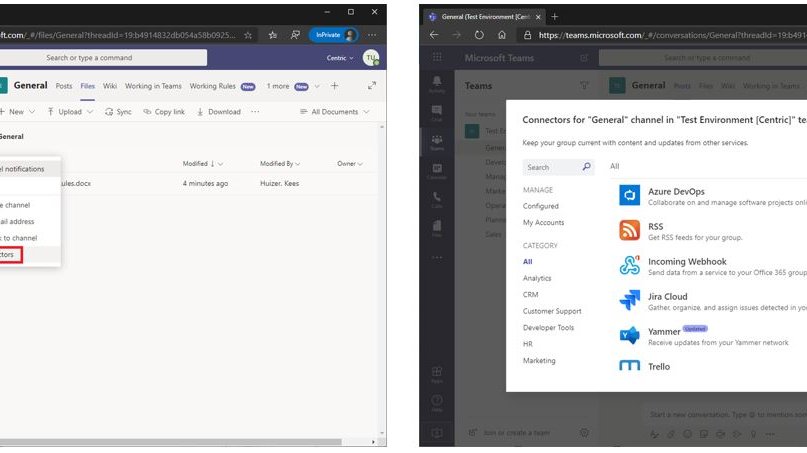Open the TU user avatar menu
Viewport: 807px width, 453px height.
(371, 58)
